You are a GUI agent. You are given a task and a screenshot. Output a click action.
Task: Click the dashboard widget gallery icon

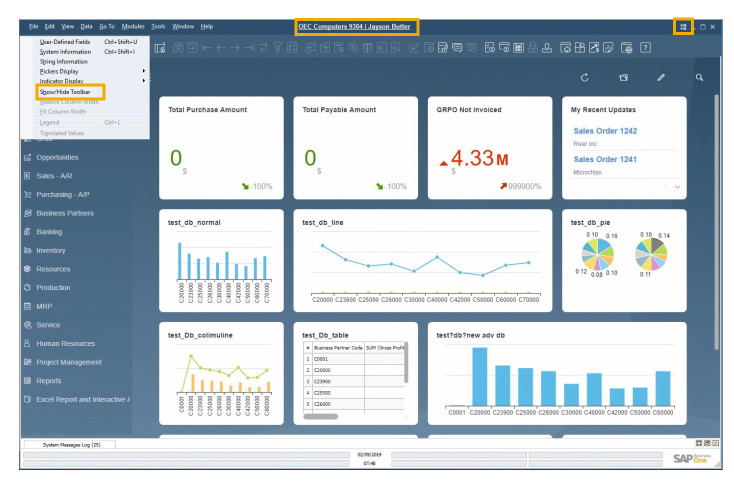pos(623,77)
